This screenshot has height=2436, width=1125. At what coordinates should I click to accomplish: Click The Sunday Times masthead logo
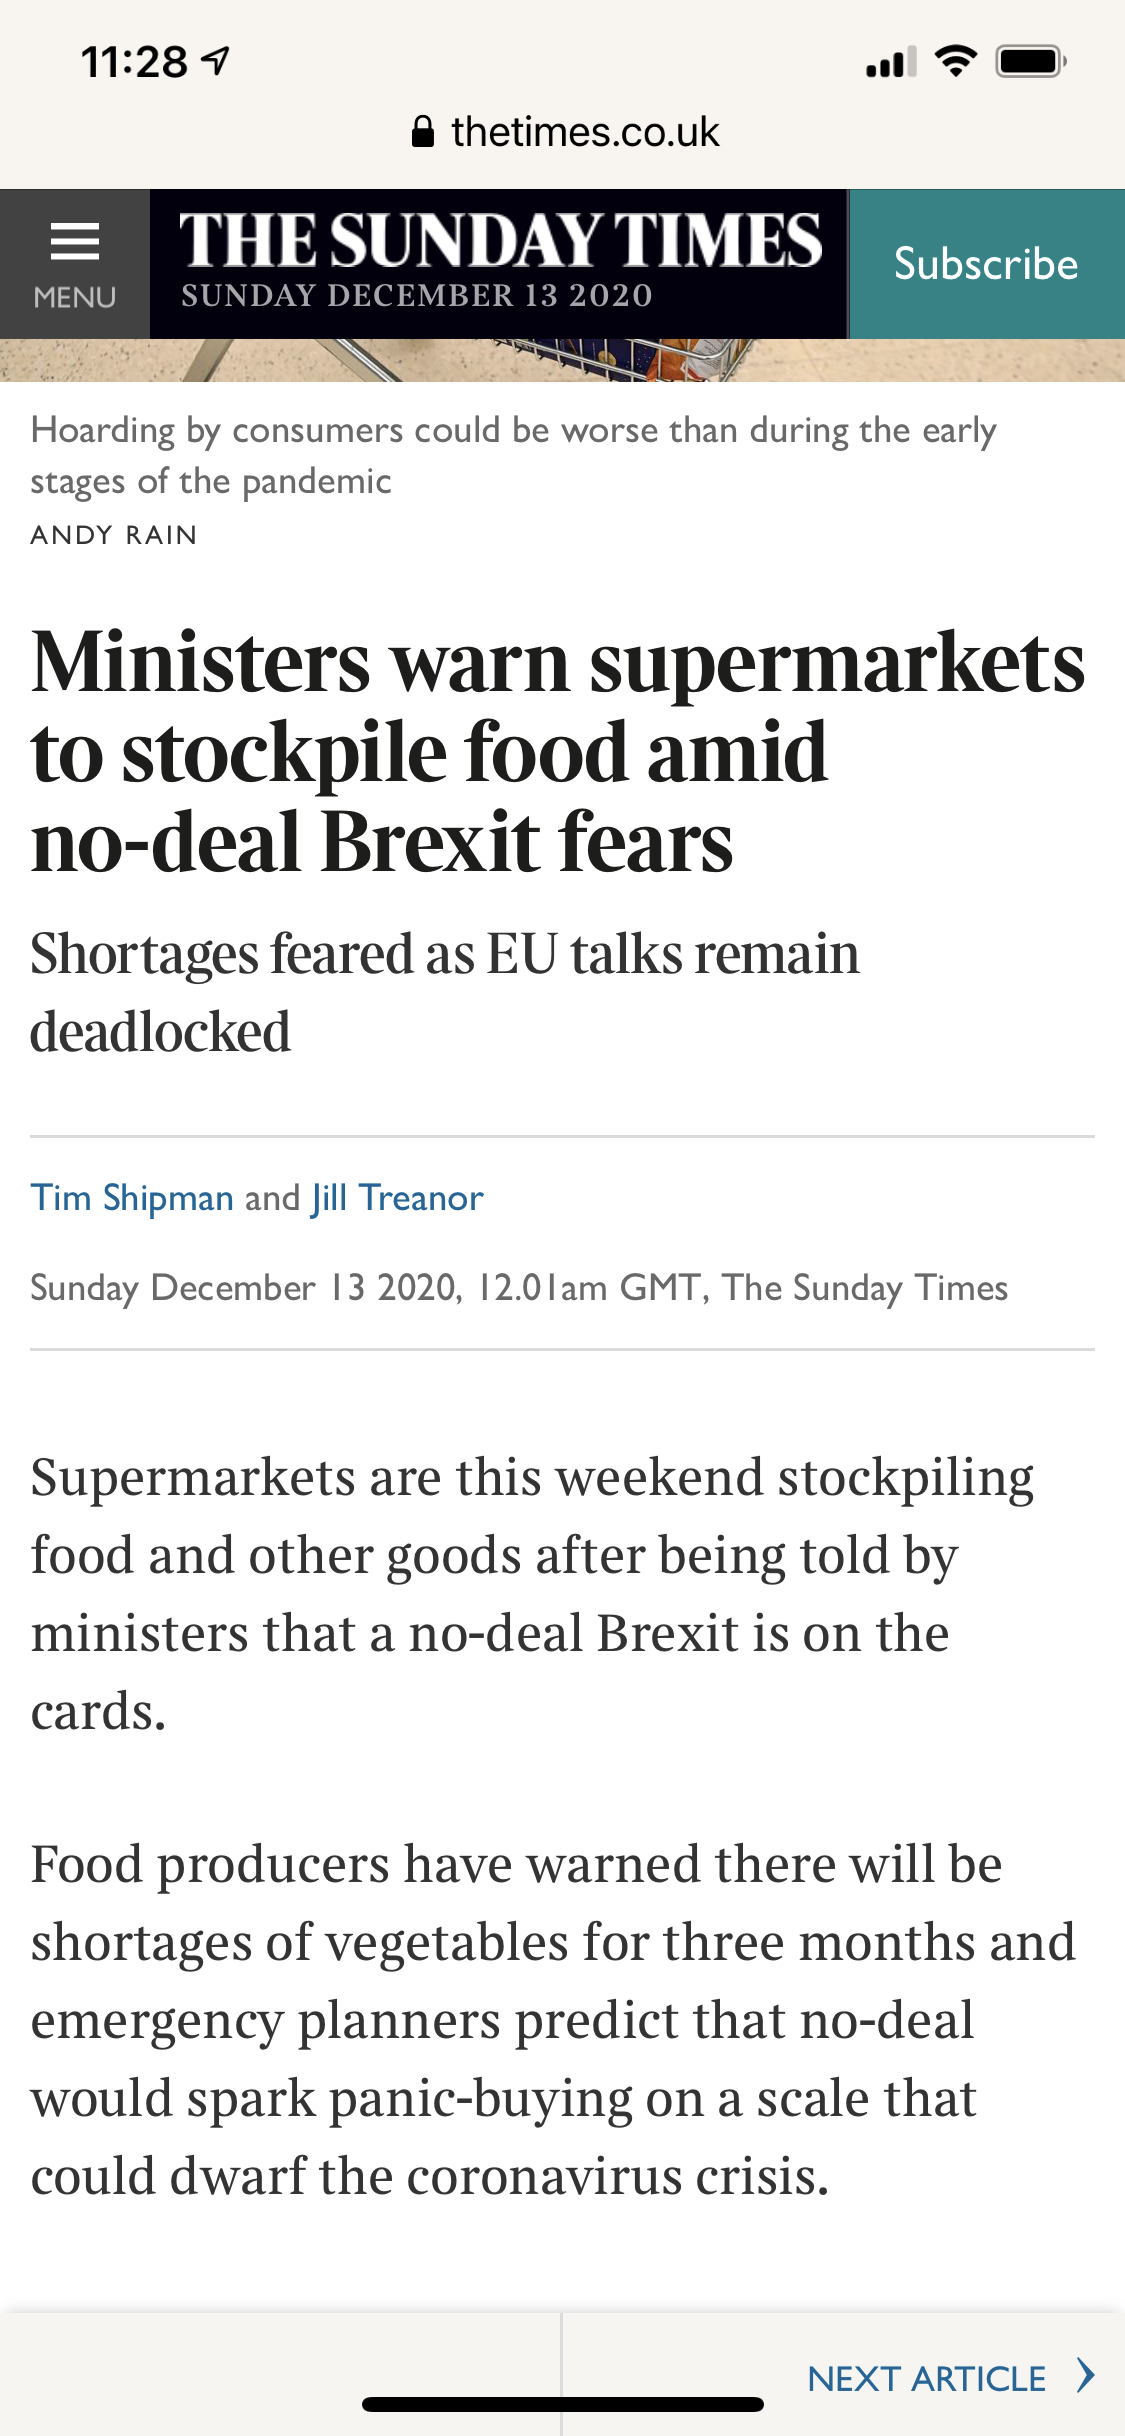point(500,242)
